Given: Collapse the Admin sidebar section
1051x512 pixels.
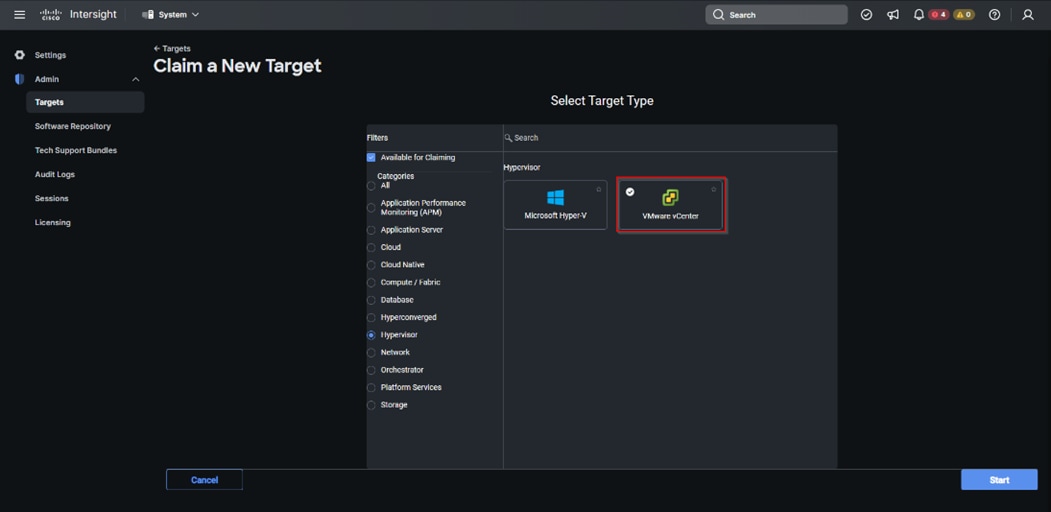Looking at the screenshot, I should 135,79.
